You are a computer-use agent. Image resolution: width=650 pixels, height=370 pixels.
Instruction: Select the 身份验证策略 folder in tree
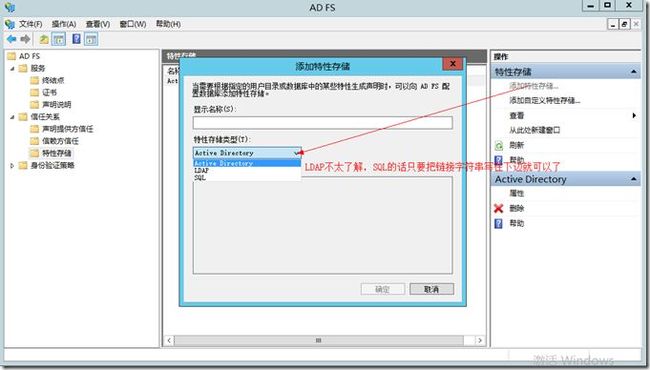pos(52,165)
